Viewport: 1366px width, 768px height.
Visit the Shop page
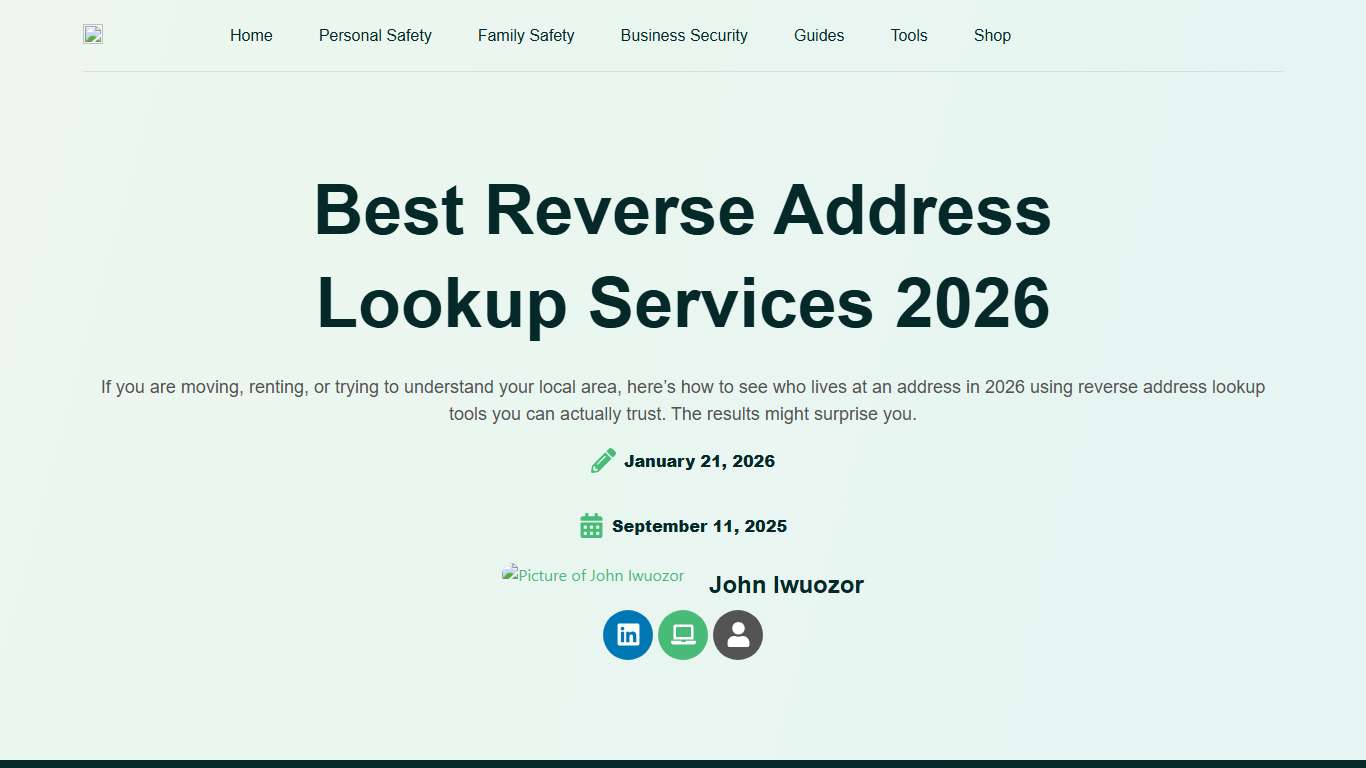coord(992,35)
